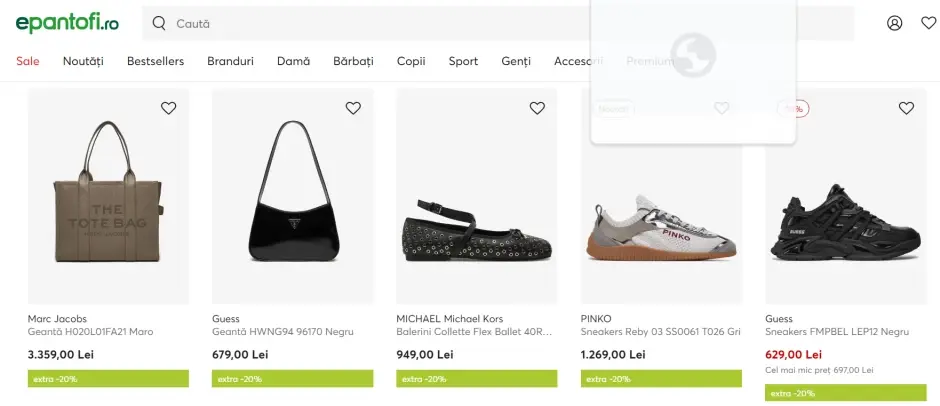Go to the Genți category
The height and width of the screenshot is (406, 940).
[516, 61]
